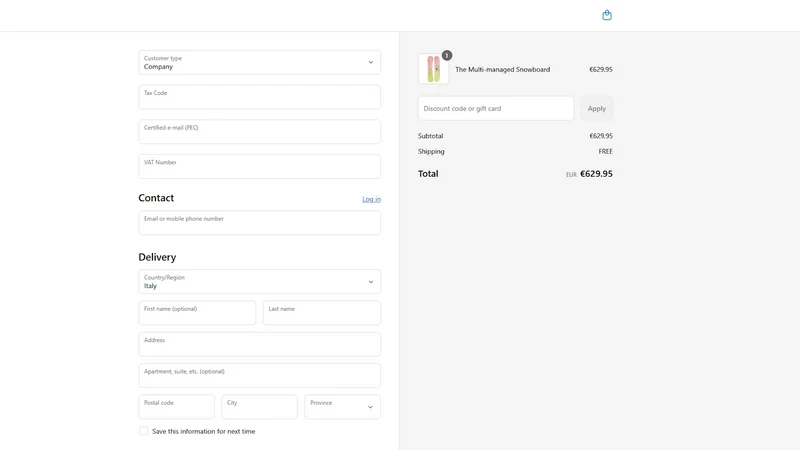
Task: Click the Subtotal label
Action: tap(430, 136)
